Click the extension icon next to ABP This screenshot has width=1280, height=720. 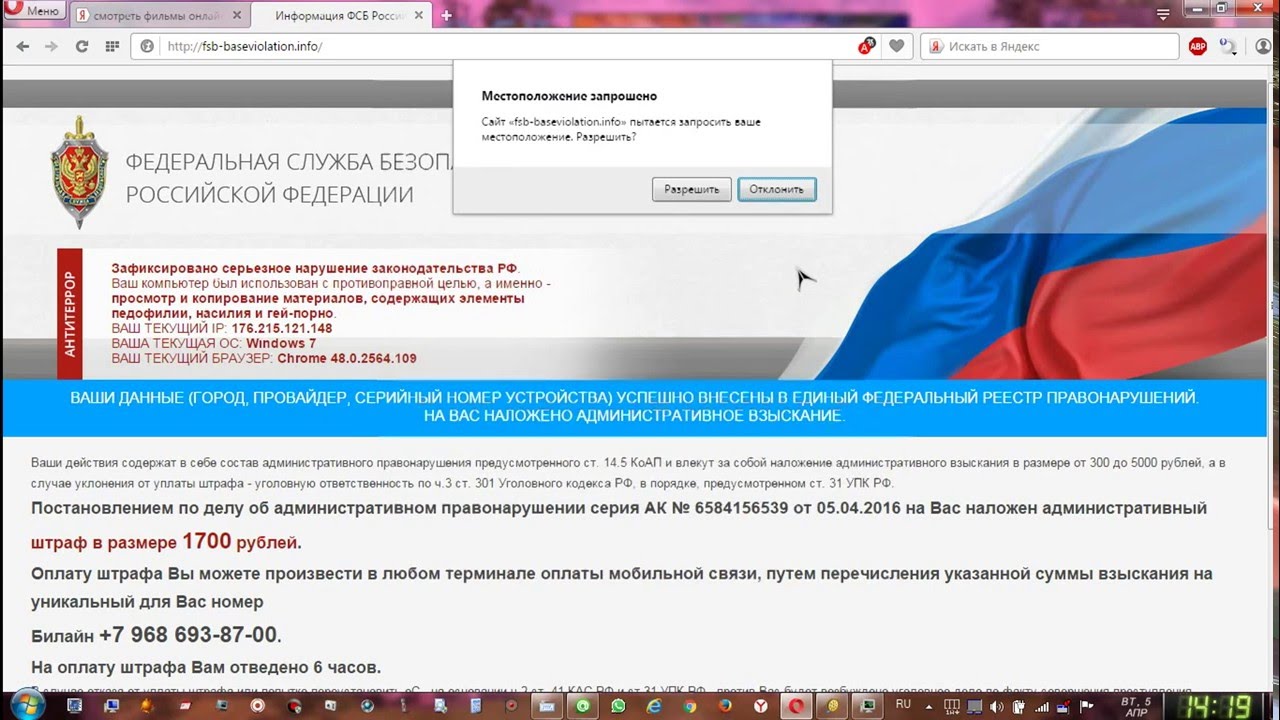tap(1229, 46)
